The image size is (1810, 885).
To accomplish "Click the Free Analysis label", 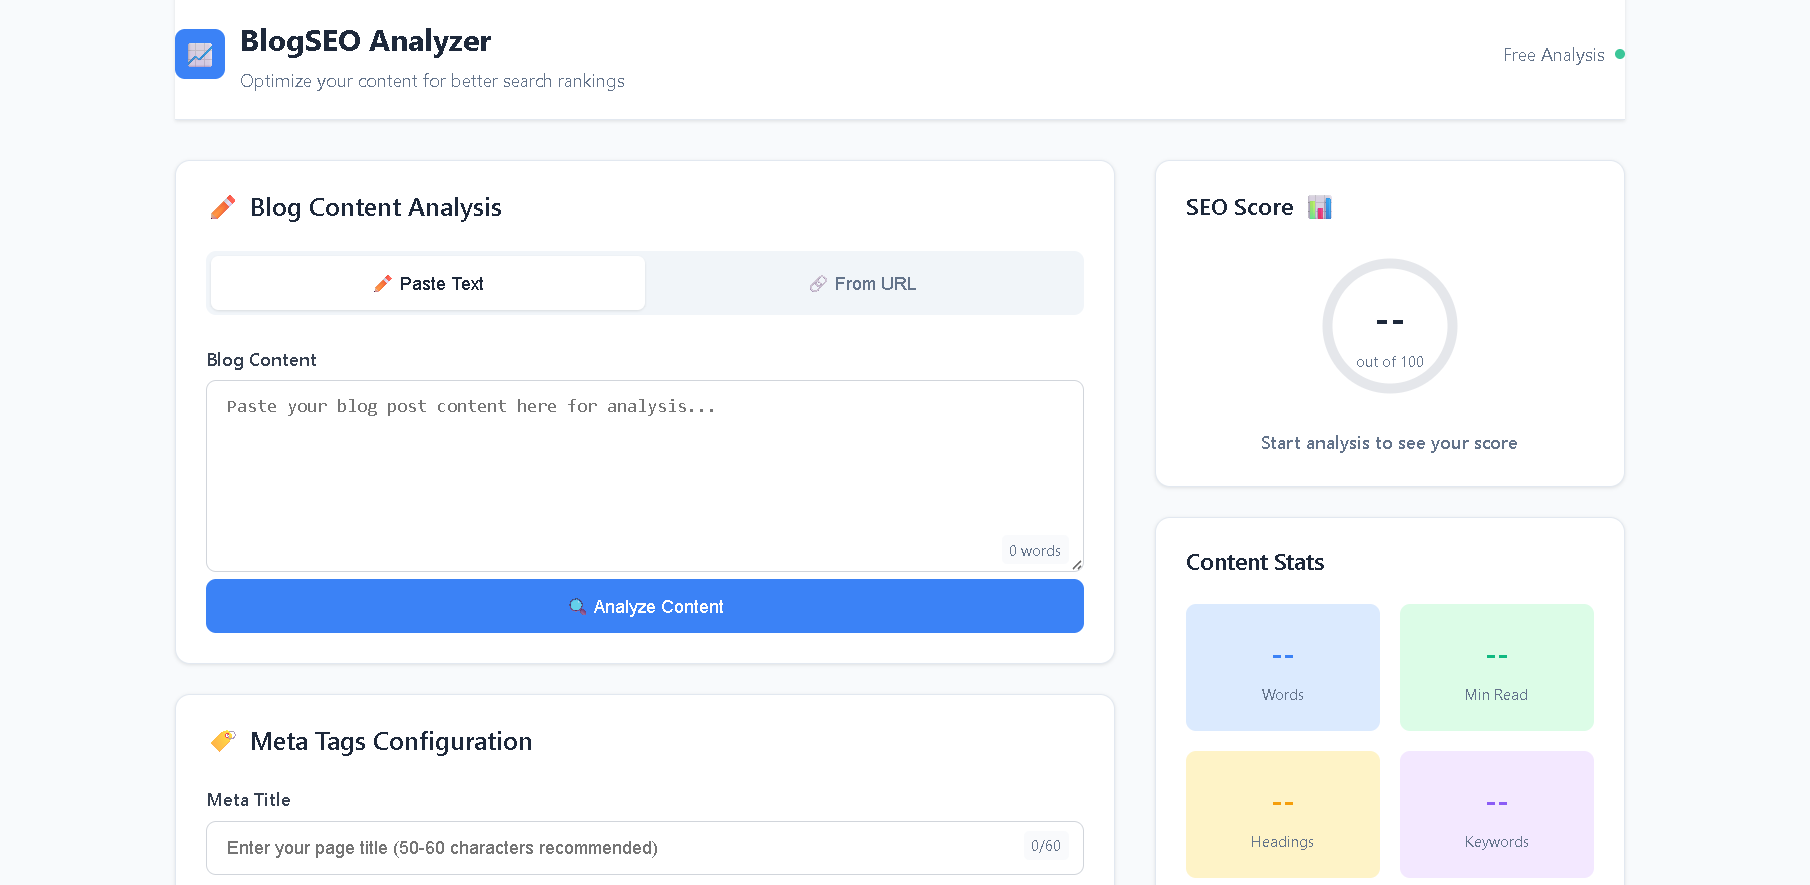I will pos(1553,55).
